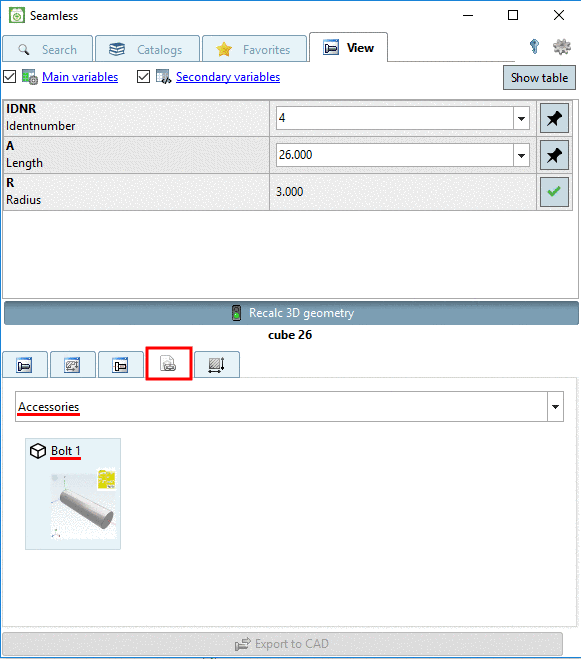581x659 pixels.
Task: Open the accessories document tab icon
Action: click(169, 364)
